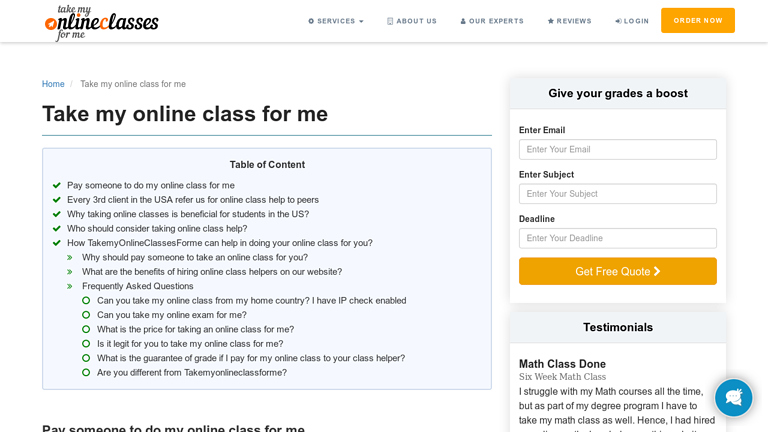Click the person icon beside Our Experts

463,21
